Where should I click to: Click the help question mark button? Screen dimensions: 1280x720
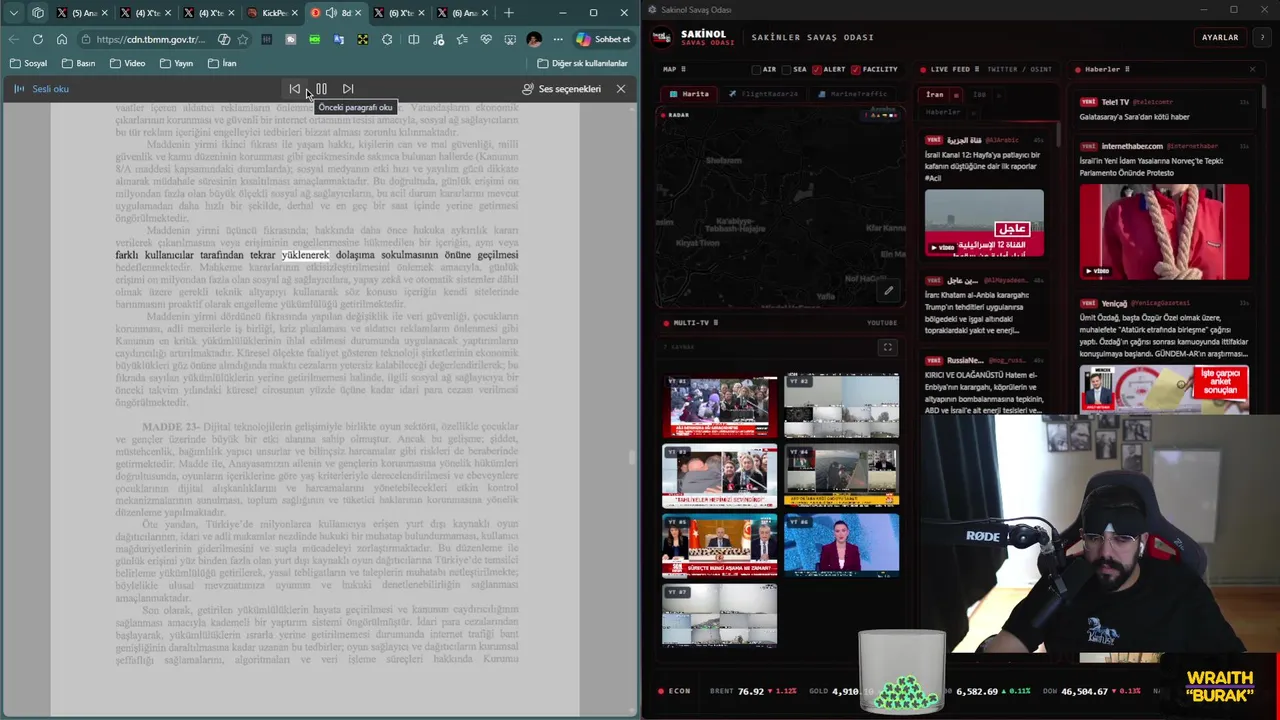click(1262, 37)
